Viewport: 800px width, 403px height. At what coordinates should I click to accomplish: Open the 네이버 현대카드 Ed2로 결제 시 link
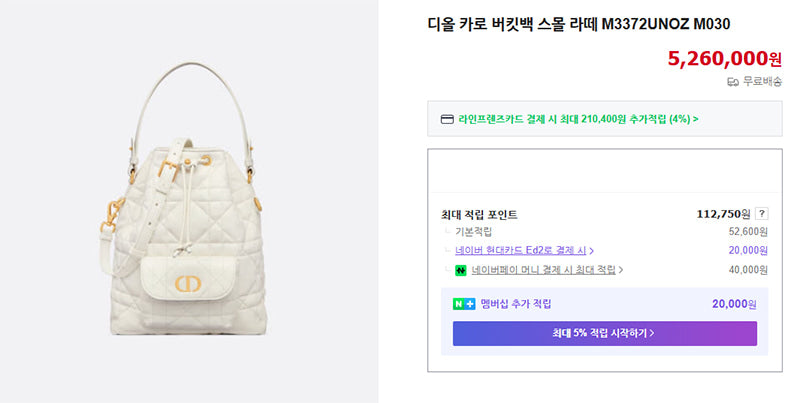click(521, 250)
